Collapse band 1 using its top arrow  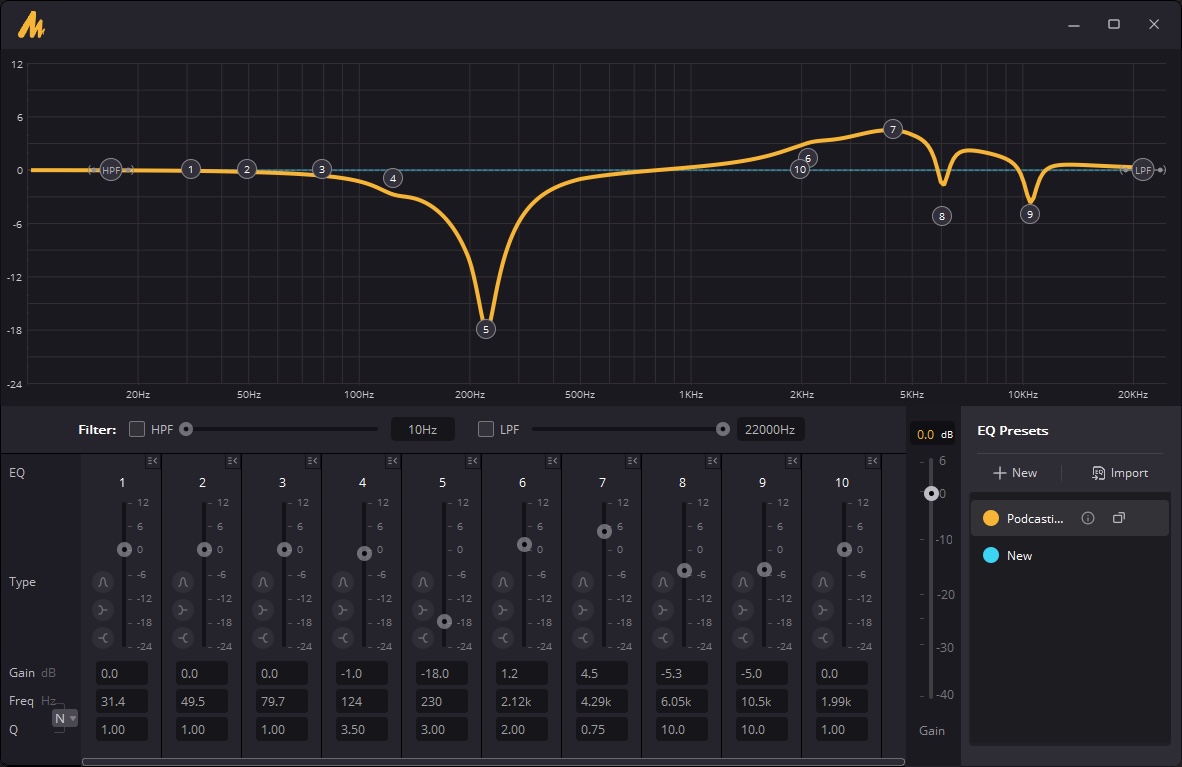(151, 461)
